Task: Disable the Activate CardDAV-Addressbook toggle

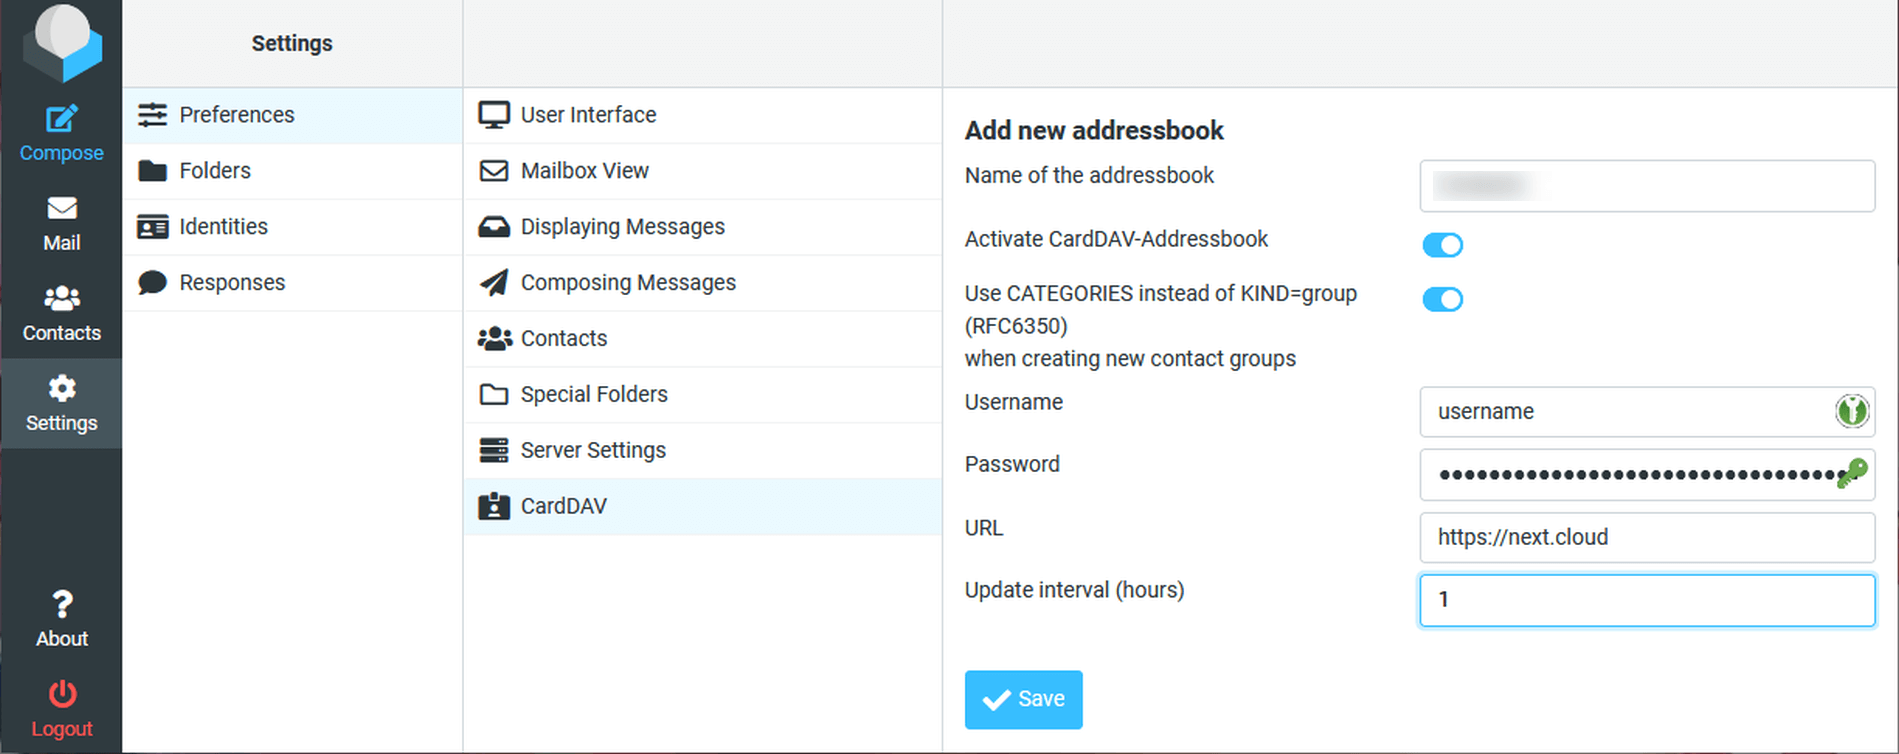Action: [1443, 244]
